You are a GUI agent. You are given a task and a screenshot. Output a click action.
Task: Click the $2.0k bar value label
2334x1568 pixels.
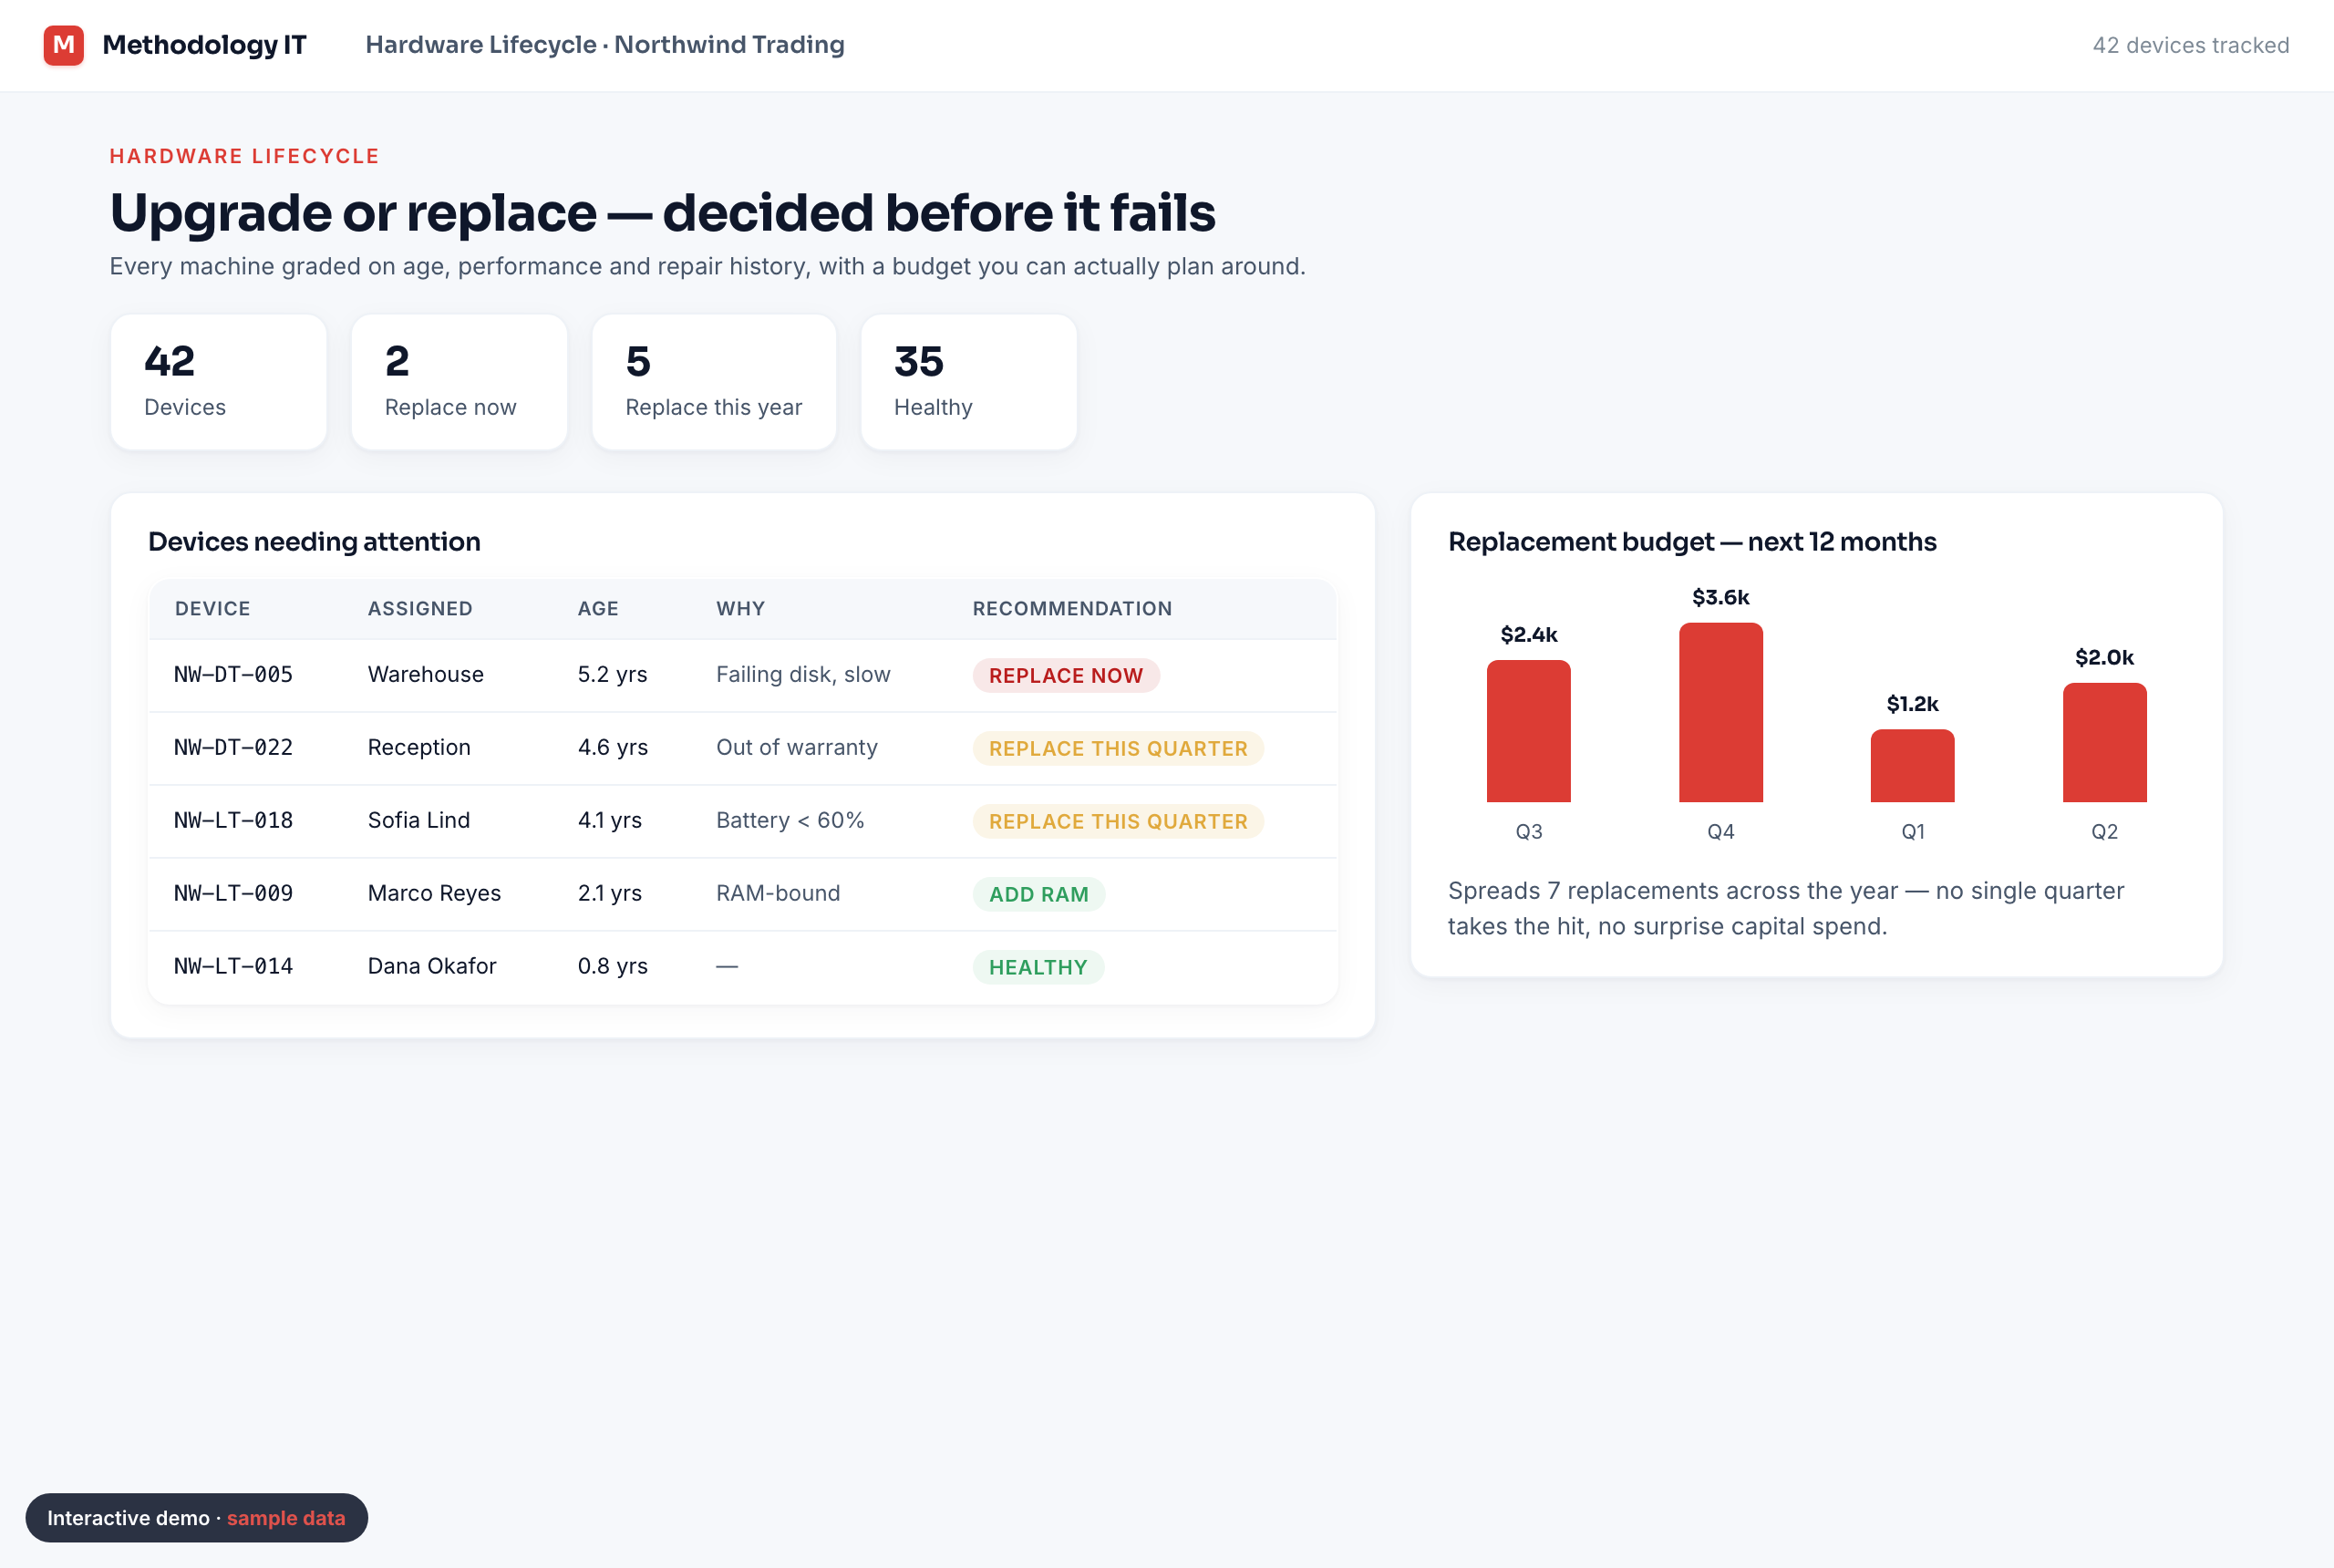point(2105,658)
